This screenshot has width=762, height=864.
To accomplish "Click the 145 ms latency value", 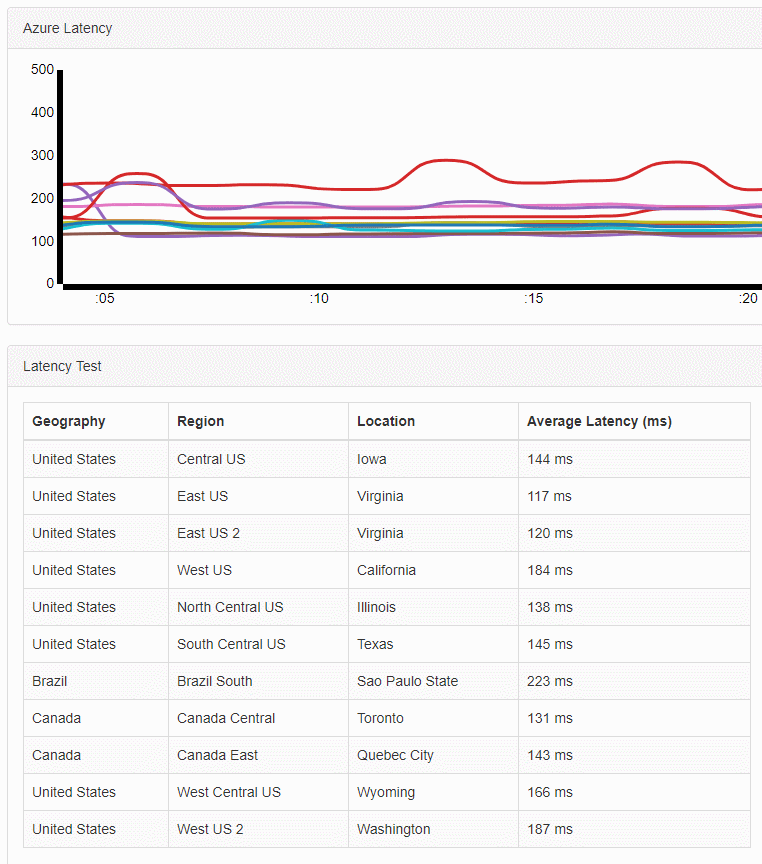I will tap(550, 644).
